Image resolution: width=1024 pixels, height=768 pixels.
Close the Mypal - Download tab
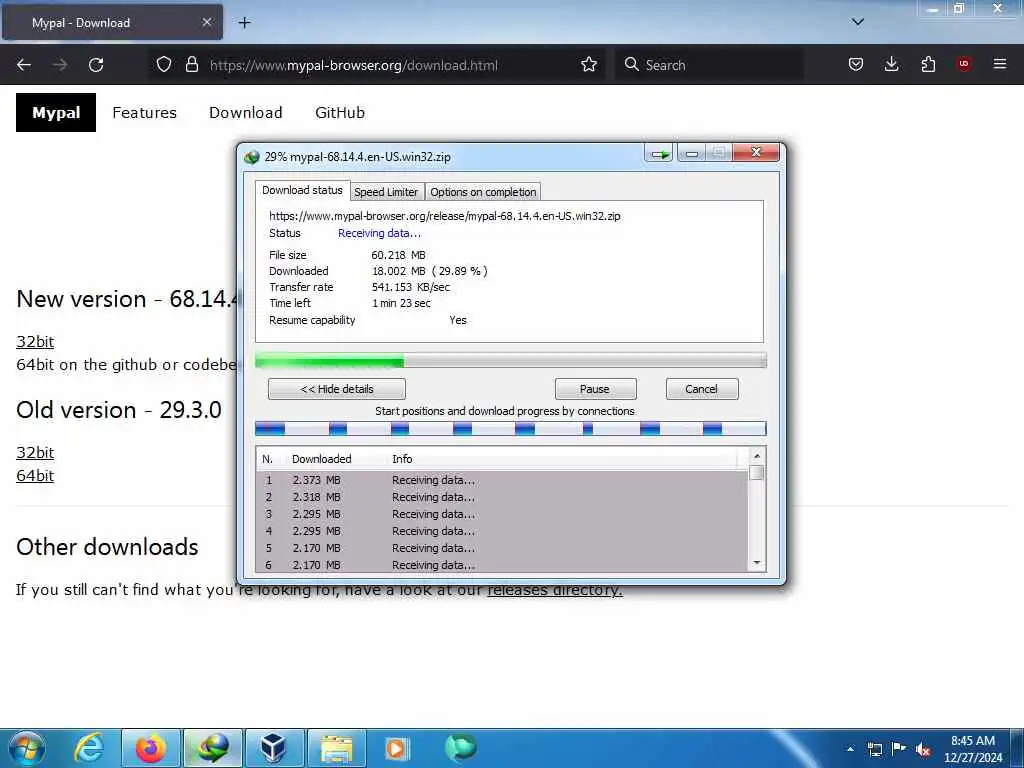(206, 22)
